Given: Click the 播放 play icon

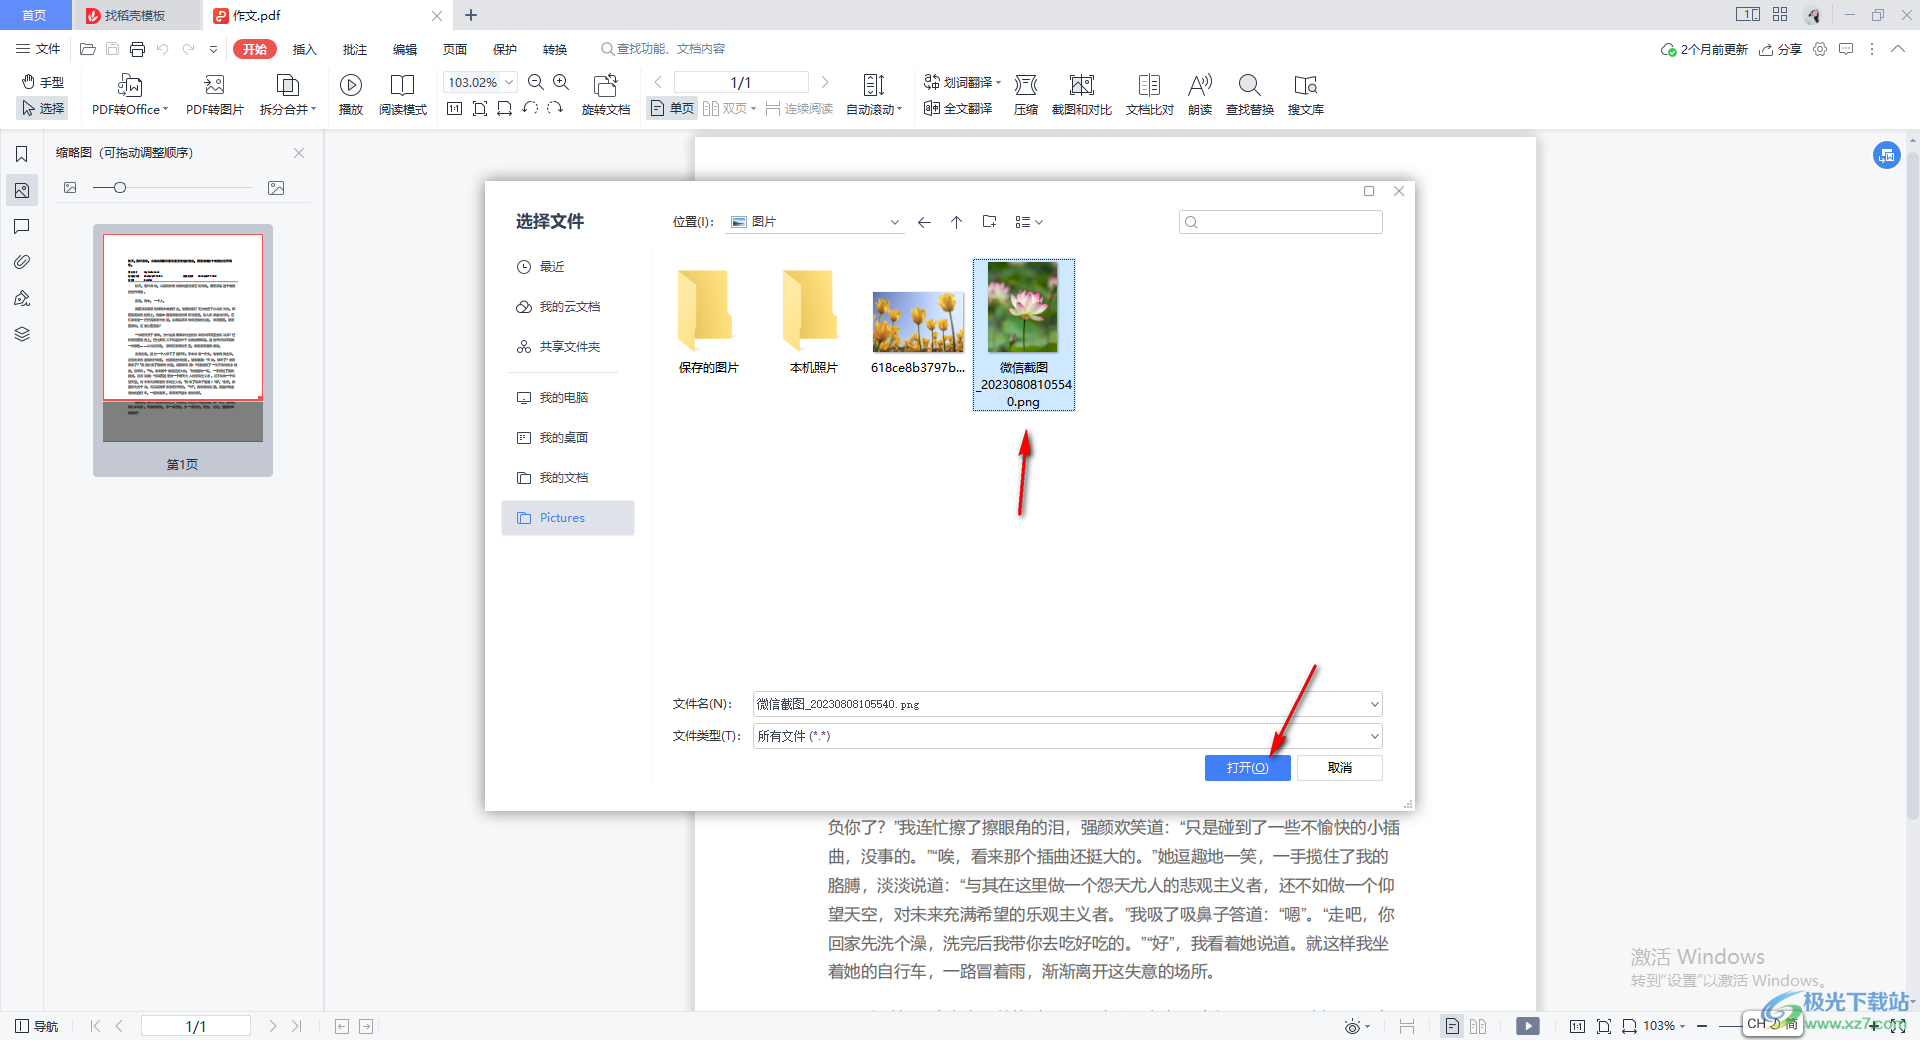Looking at the screenshot, I should [351, 85].
